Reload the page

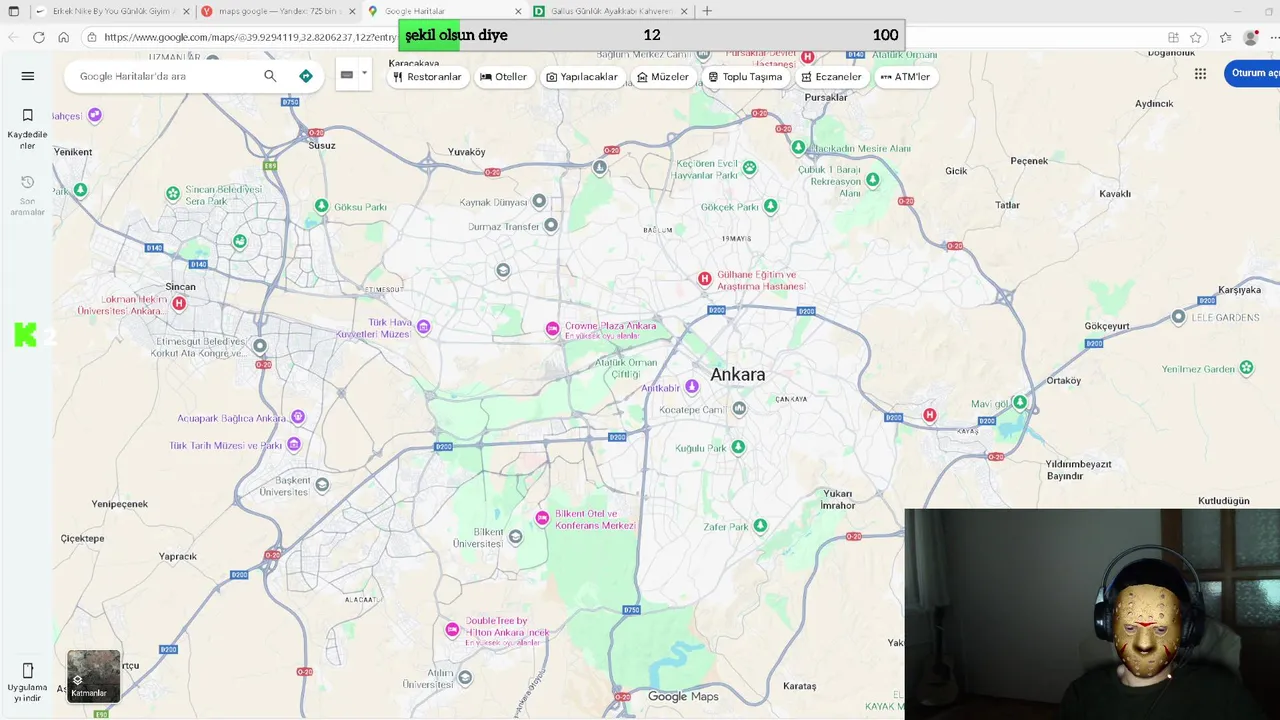click(38, 37)
